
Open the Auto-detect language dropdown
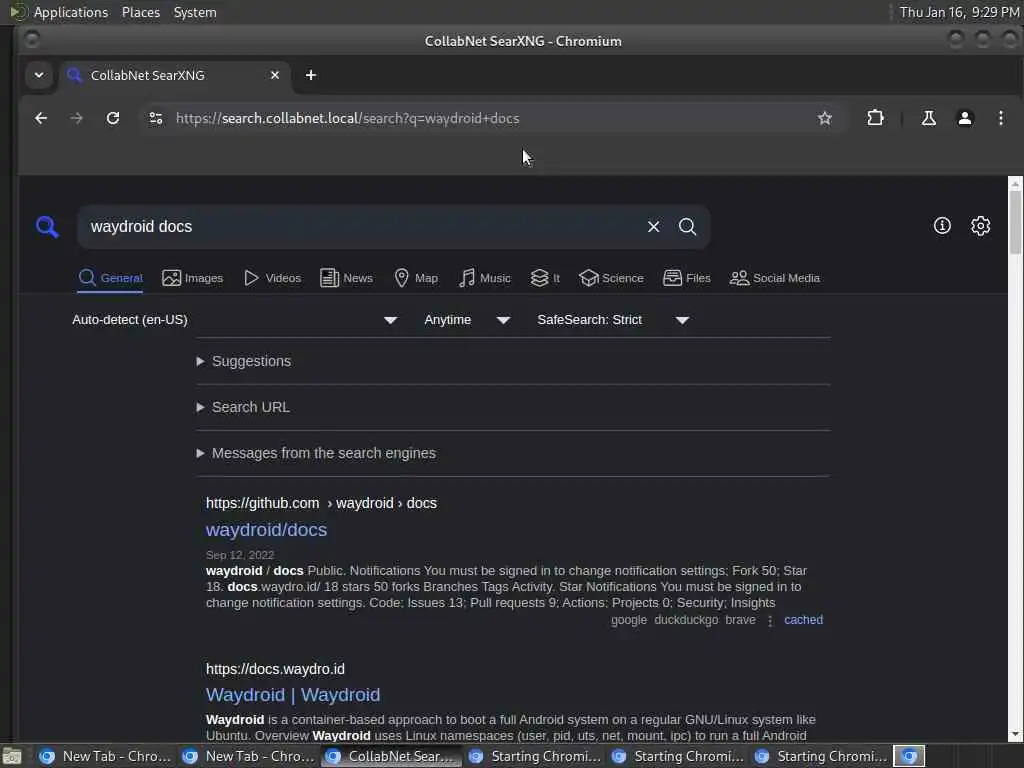234,320
